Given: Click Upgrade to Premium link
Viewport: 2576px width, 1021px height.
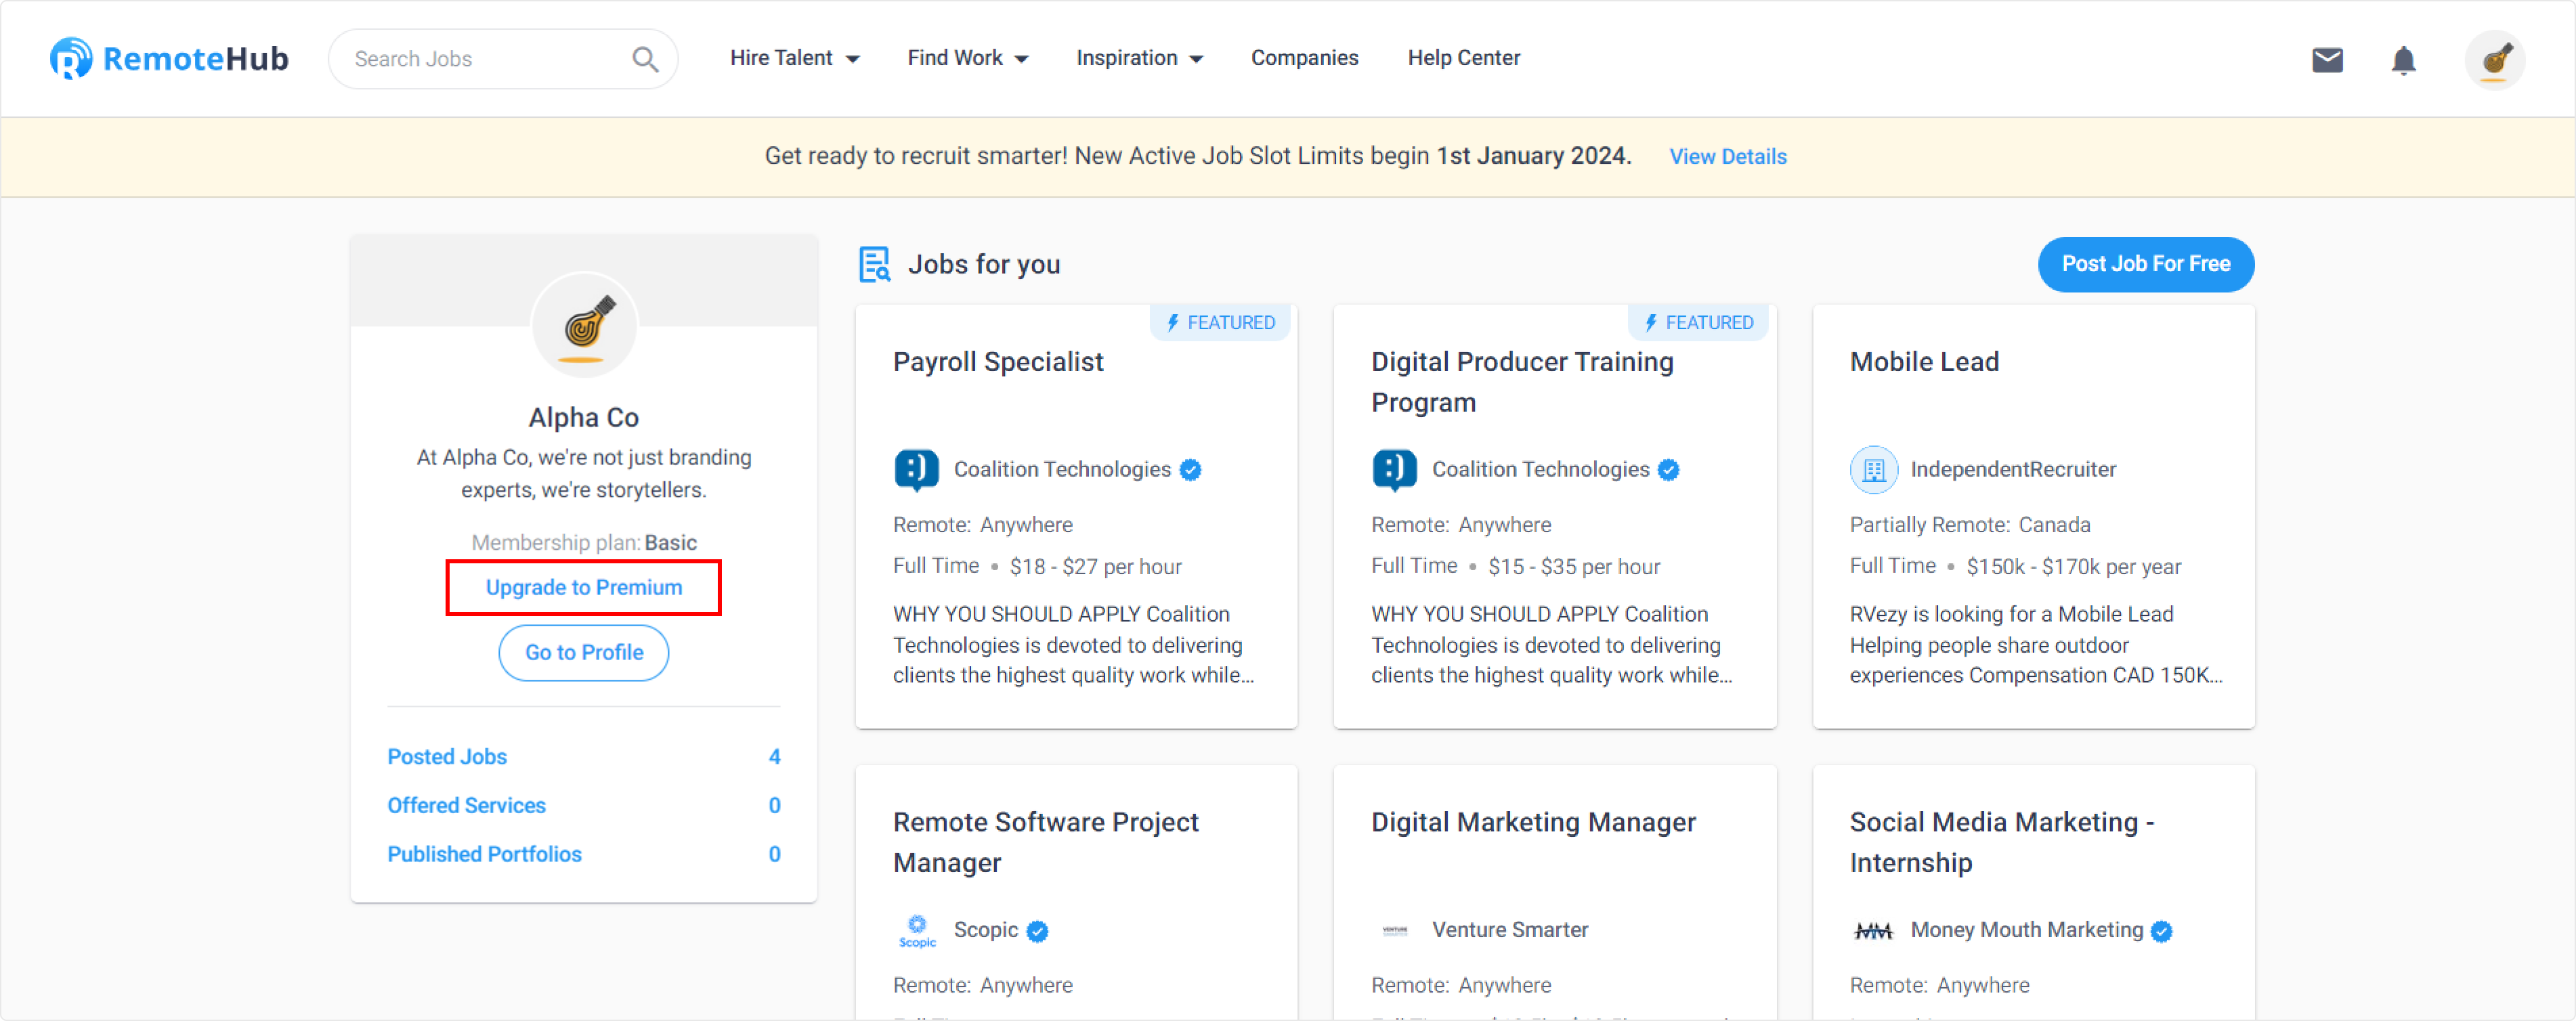Looking at the screenshot, I should coord(583,587).
